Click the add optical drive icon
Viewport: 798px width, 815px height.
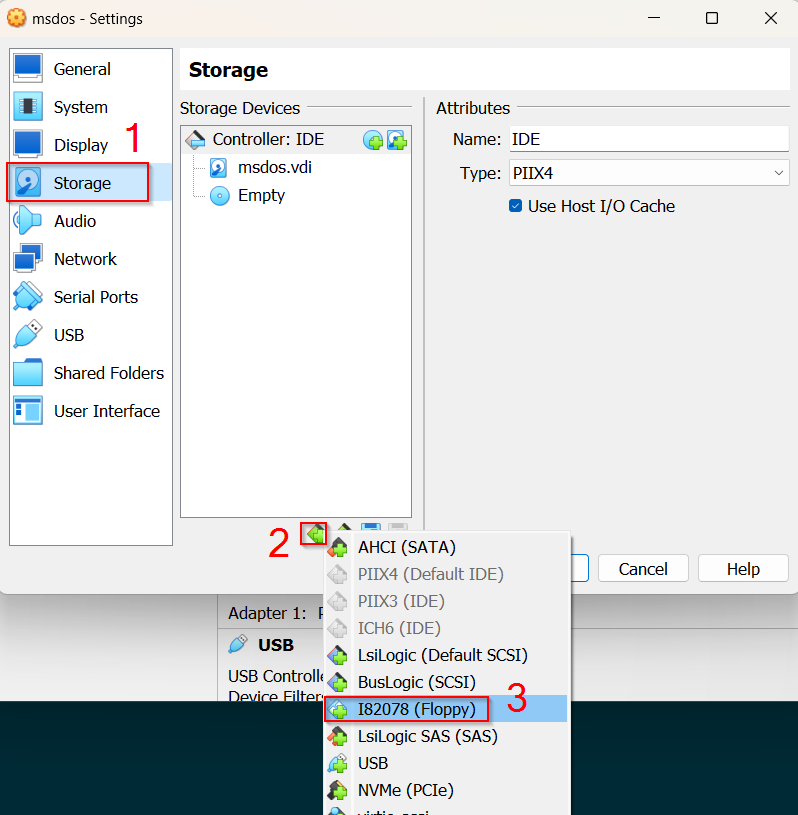(x=373, y=140)
